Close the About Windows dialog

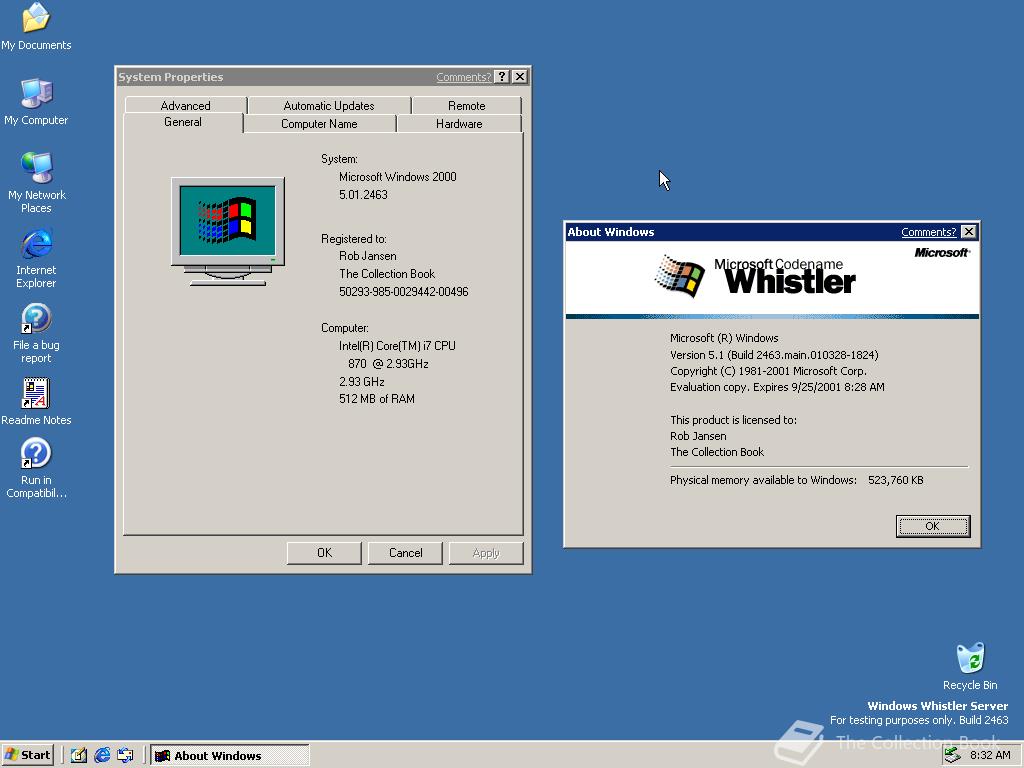[969, 231]
